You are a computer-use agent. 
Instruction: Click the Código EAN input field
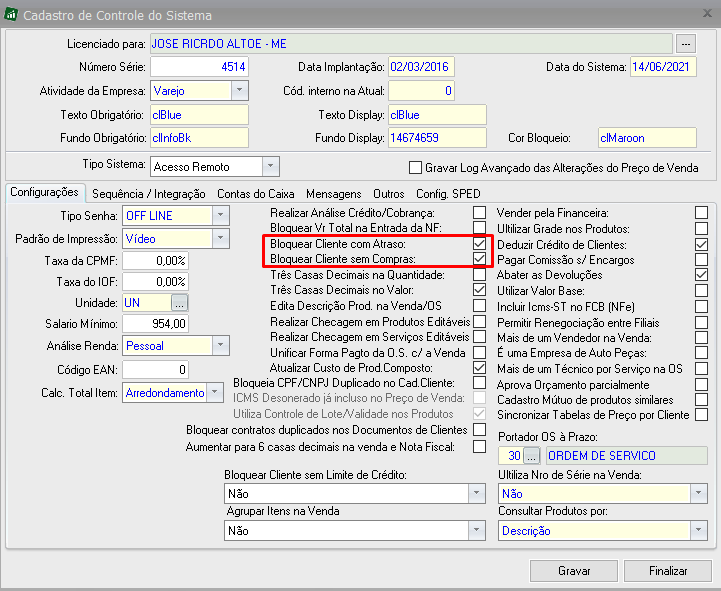155,369
